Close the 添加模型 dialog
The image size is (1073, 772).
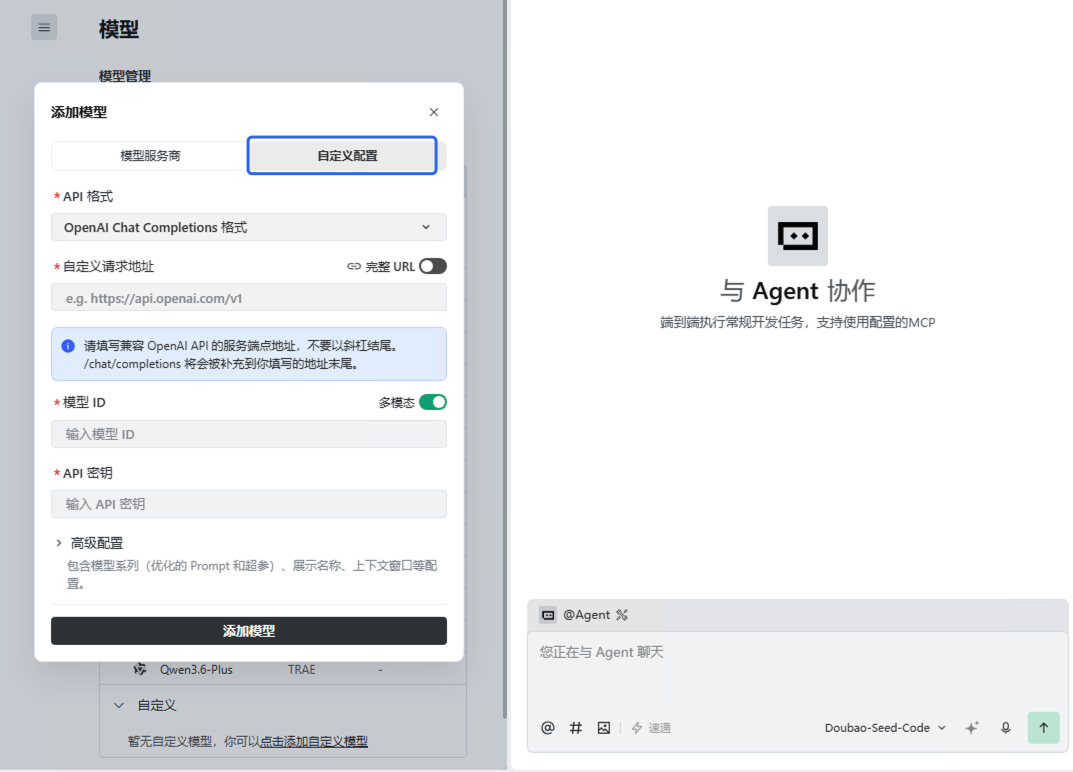pos(434,112)
